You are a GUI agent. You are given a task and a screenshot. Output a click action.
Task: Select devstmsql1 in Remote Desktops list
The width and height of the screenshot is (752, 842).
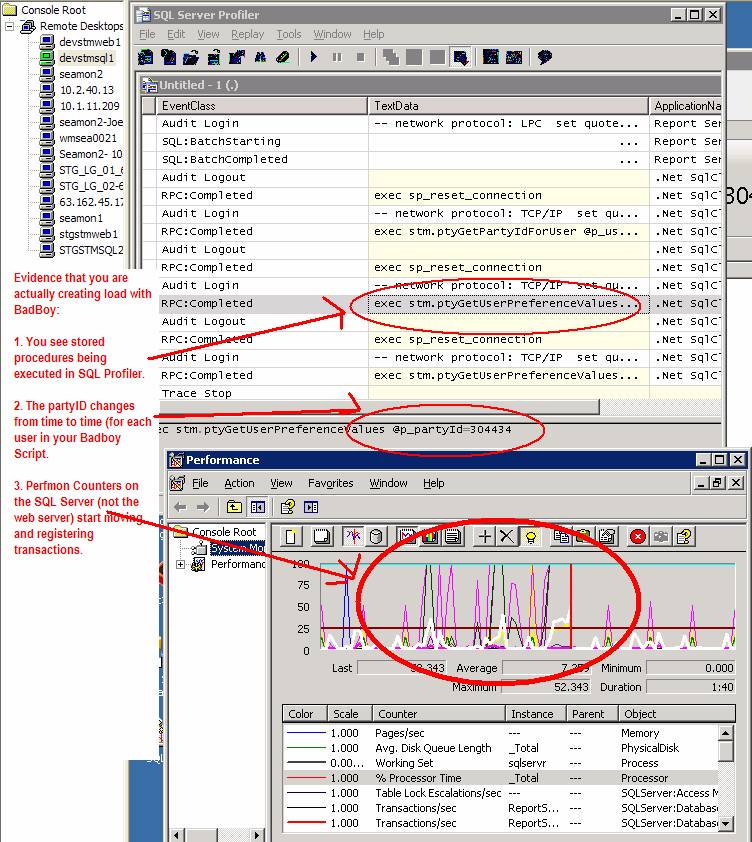tap(86, 58)
